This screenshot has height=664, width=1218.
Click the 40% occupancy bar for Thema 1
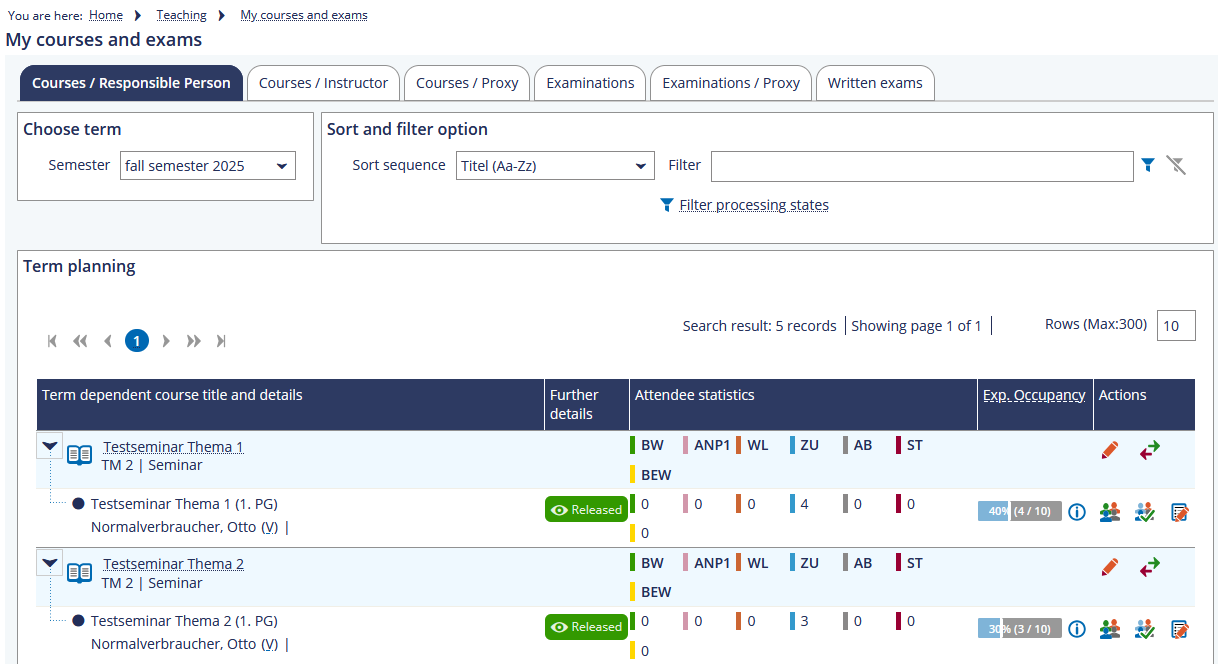[1019, 511]
